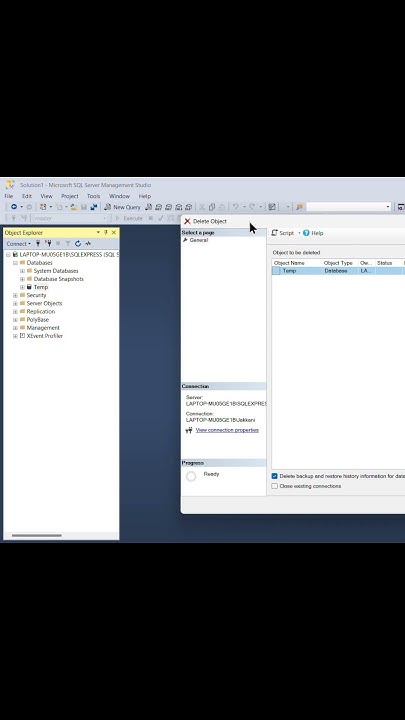Image resolution: width=405 pixels, height=720 pixels.
Task: Select XEvent Profiler in Object Explorer
Action: click(x=45, y=336)
